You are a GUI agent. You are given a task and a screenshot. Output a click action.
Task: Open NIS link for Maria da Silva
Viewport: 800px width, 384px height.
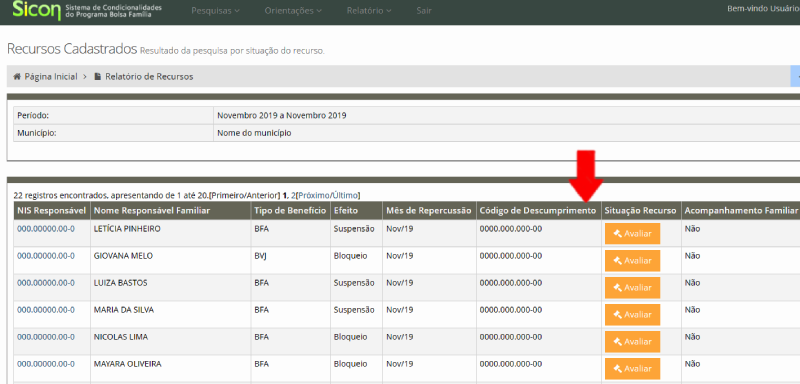point(46,310)
